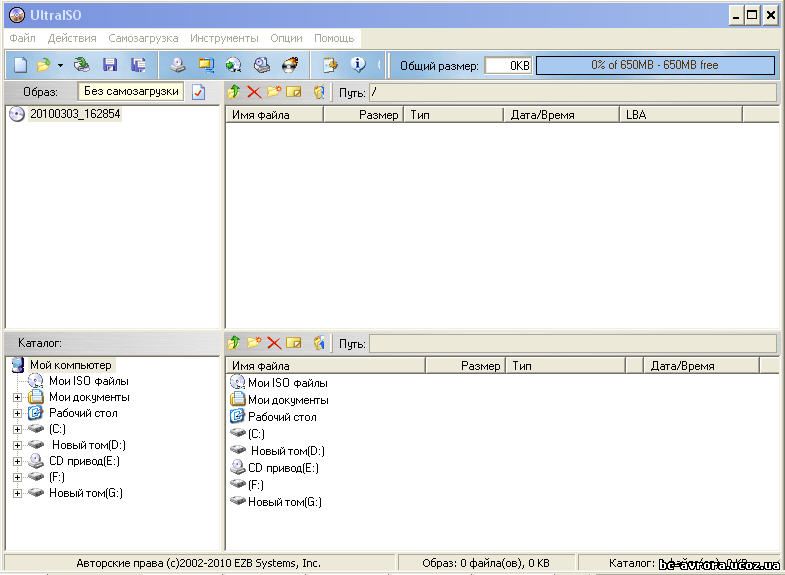Click the Burn CD/DVD Image flaming disc icon
The width and height of the screenshot is (785, 575).
click(290, 65)
